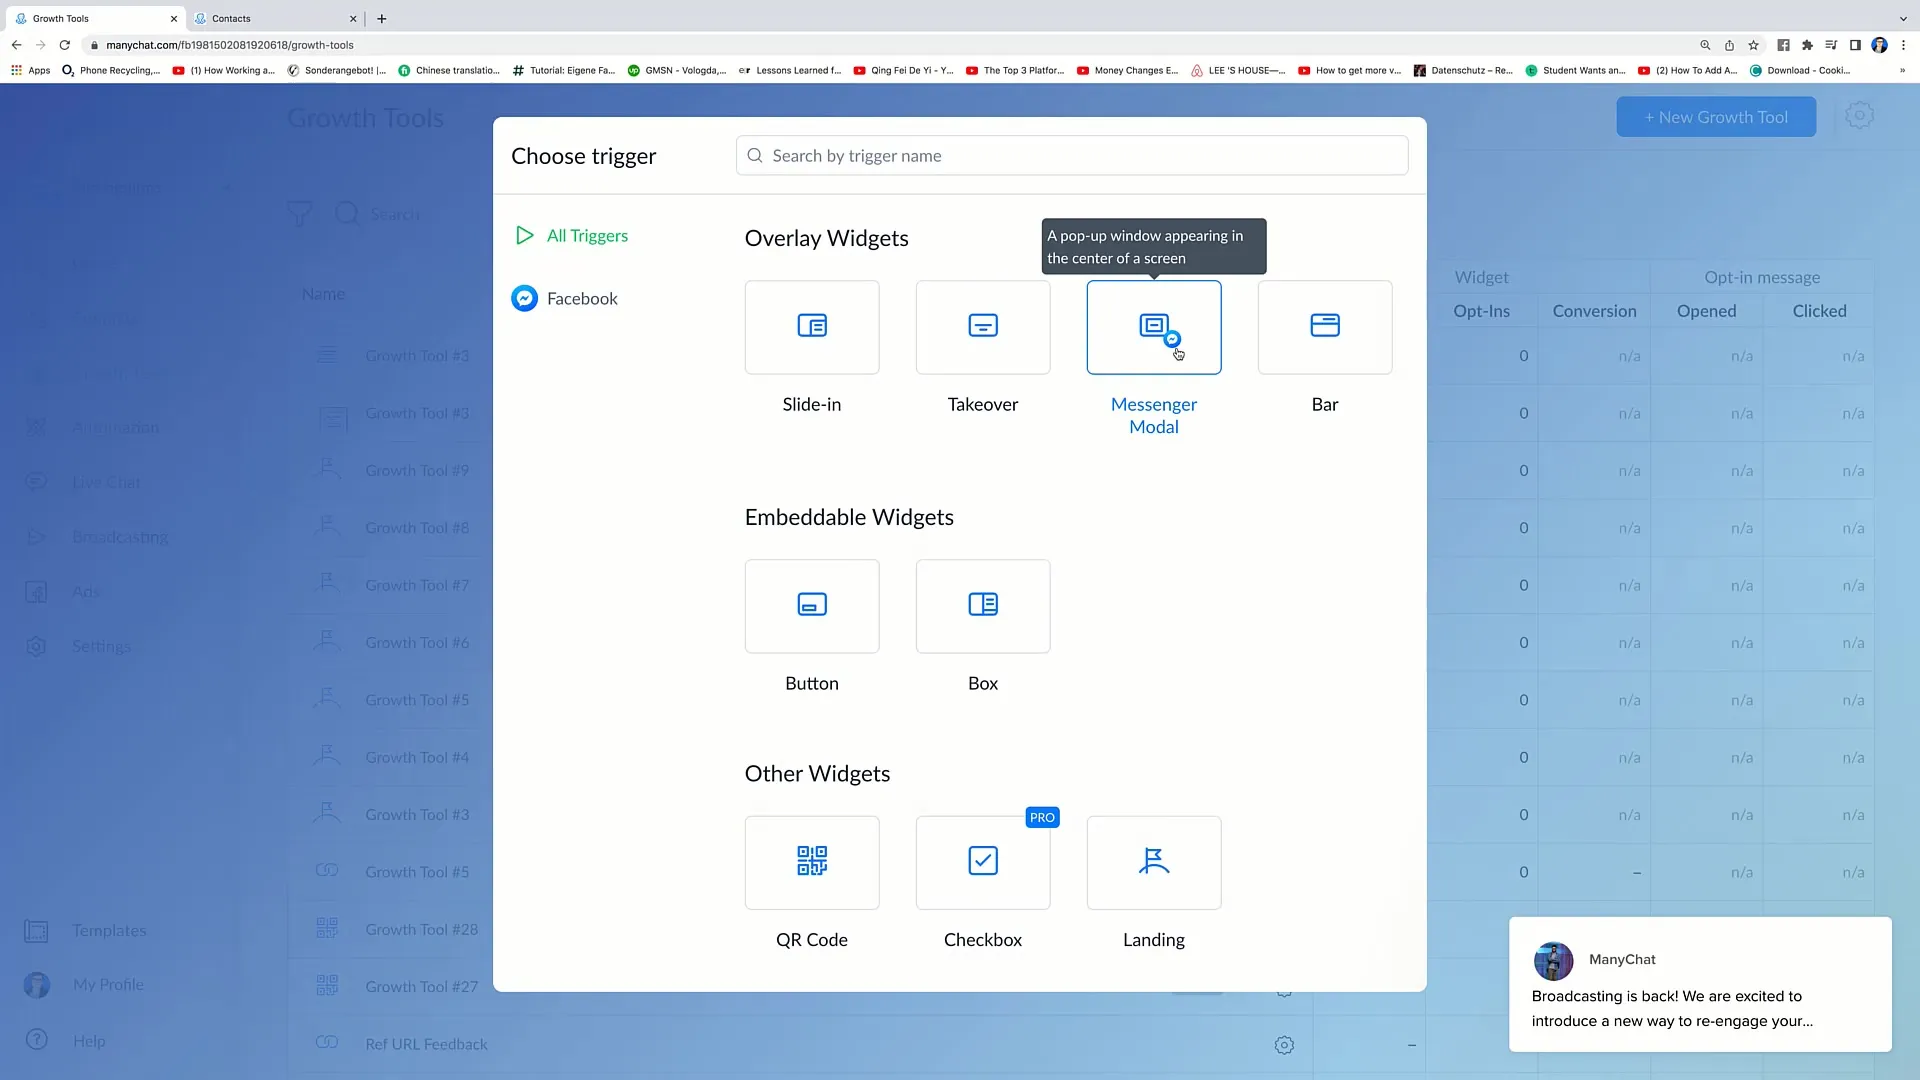Switch to the Contacts browser tab

tap(274, 18)
